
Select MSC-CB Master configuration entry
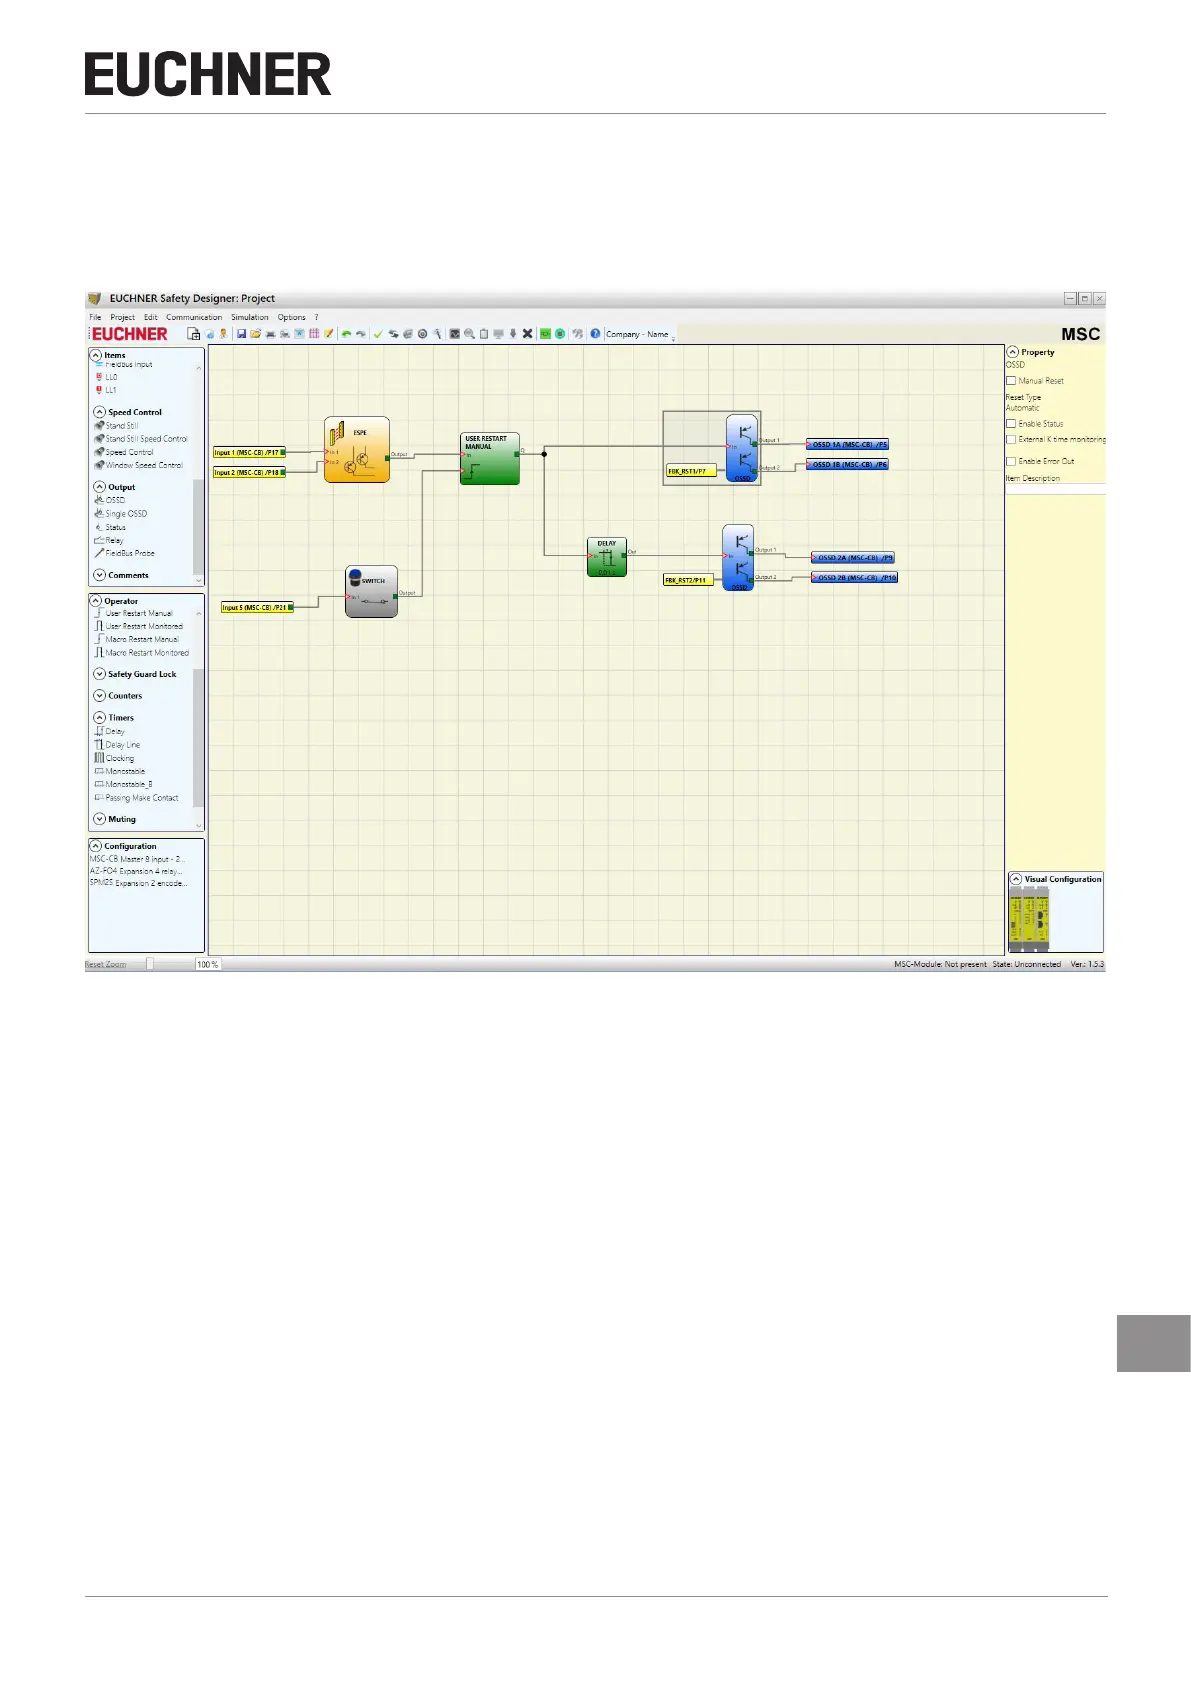(137, 859)
